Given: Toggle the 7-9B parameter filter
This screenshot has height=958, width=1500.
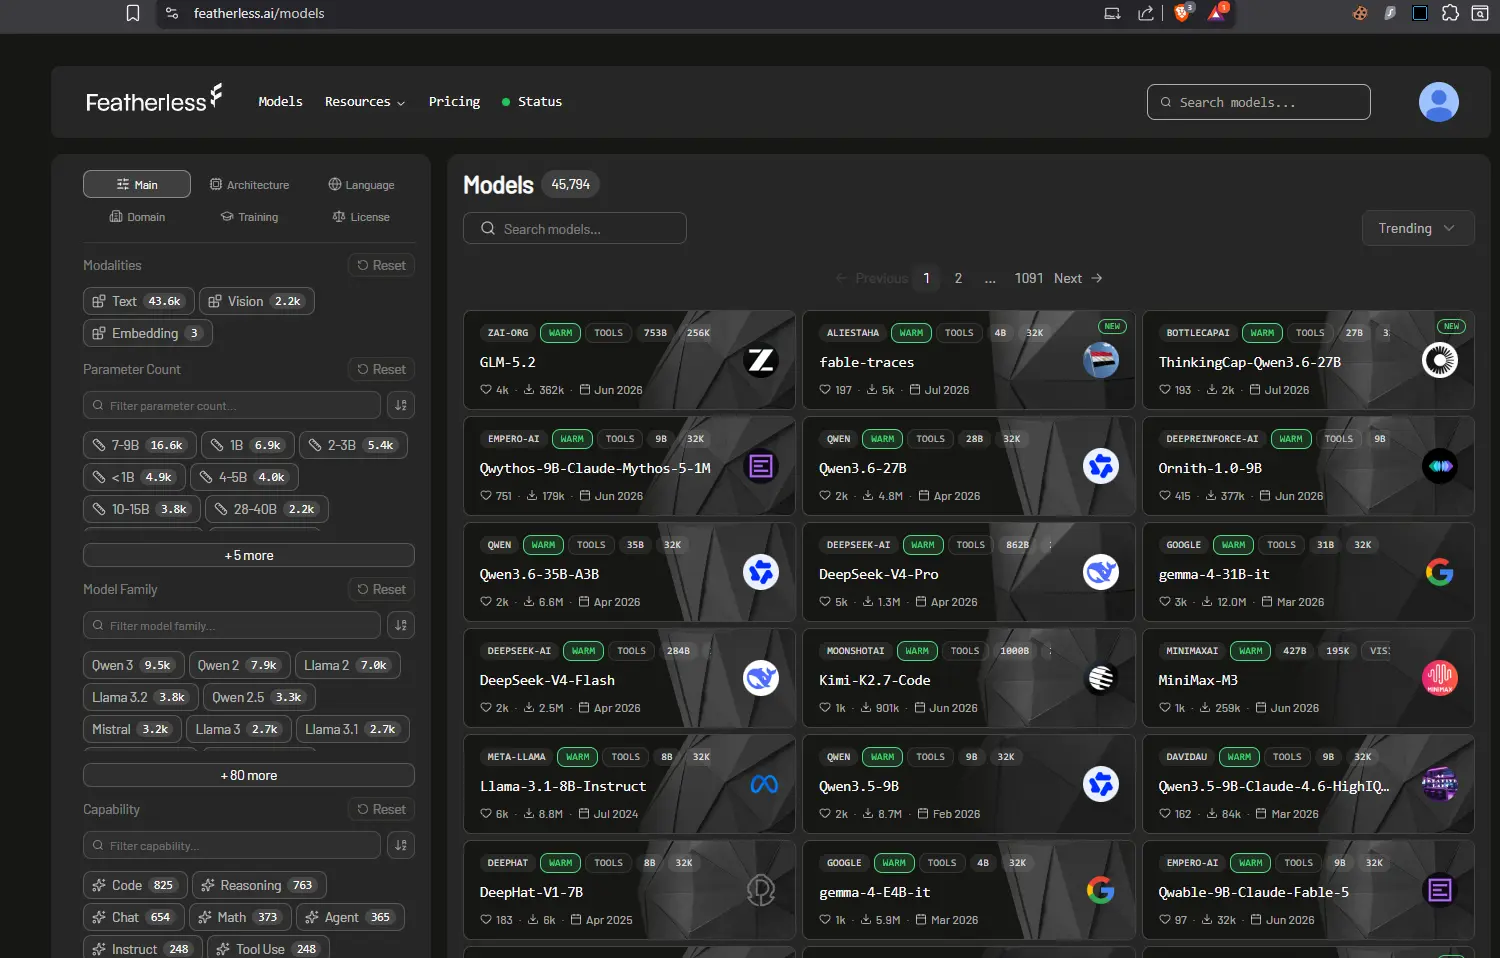Looking at the screenshot, I should 140,445.
